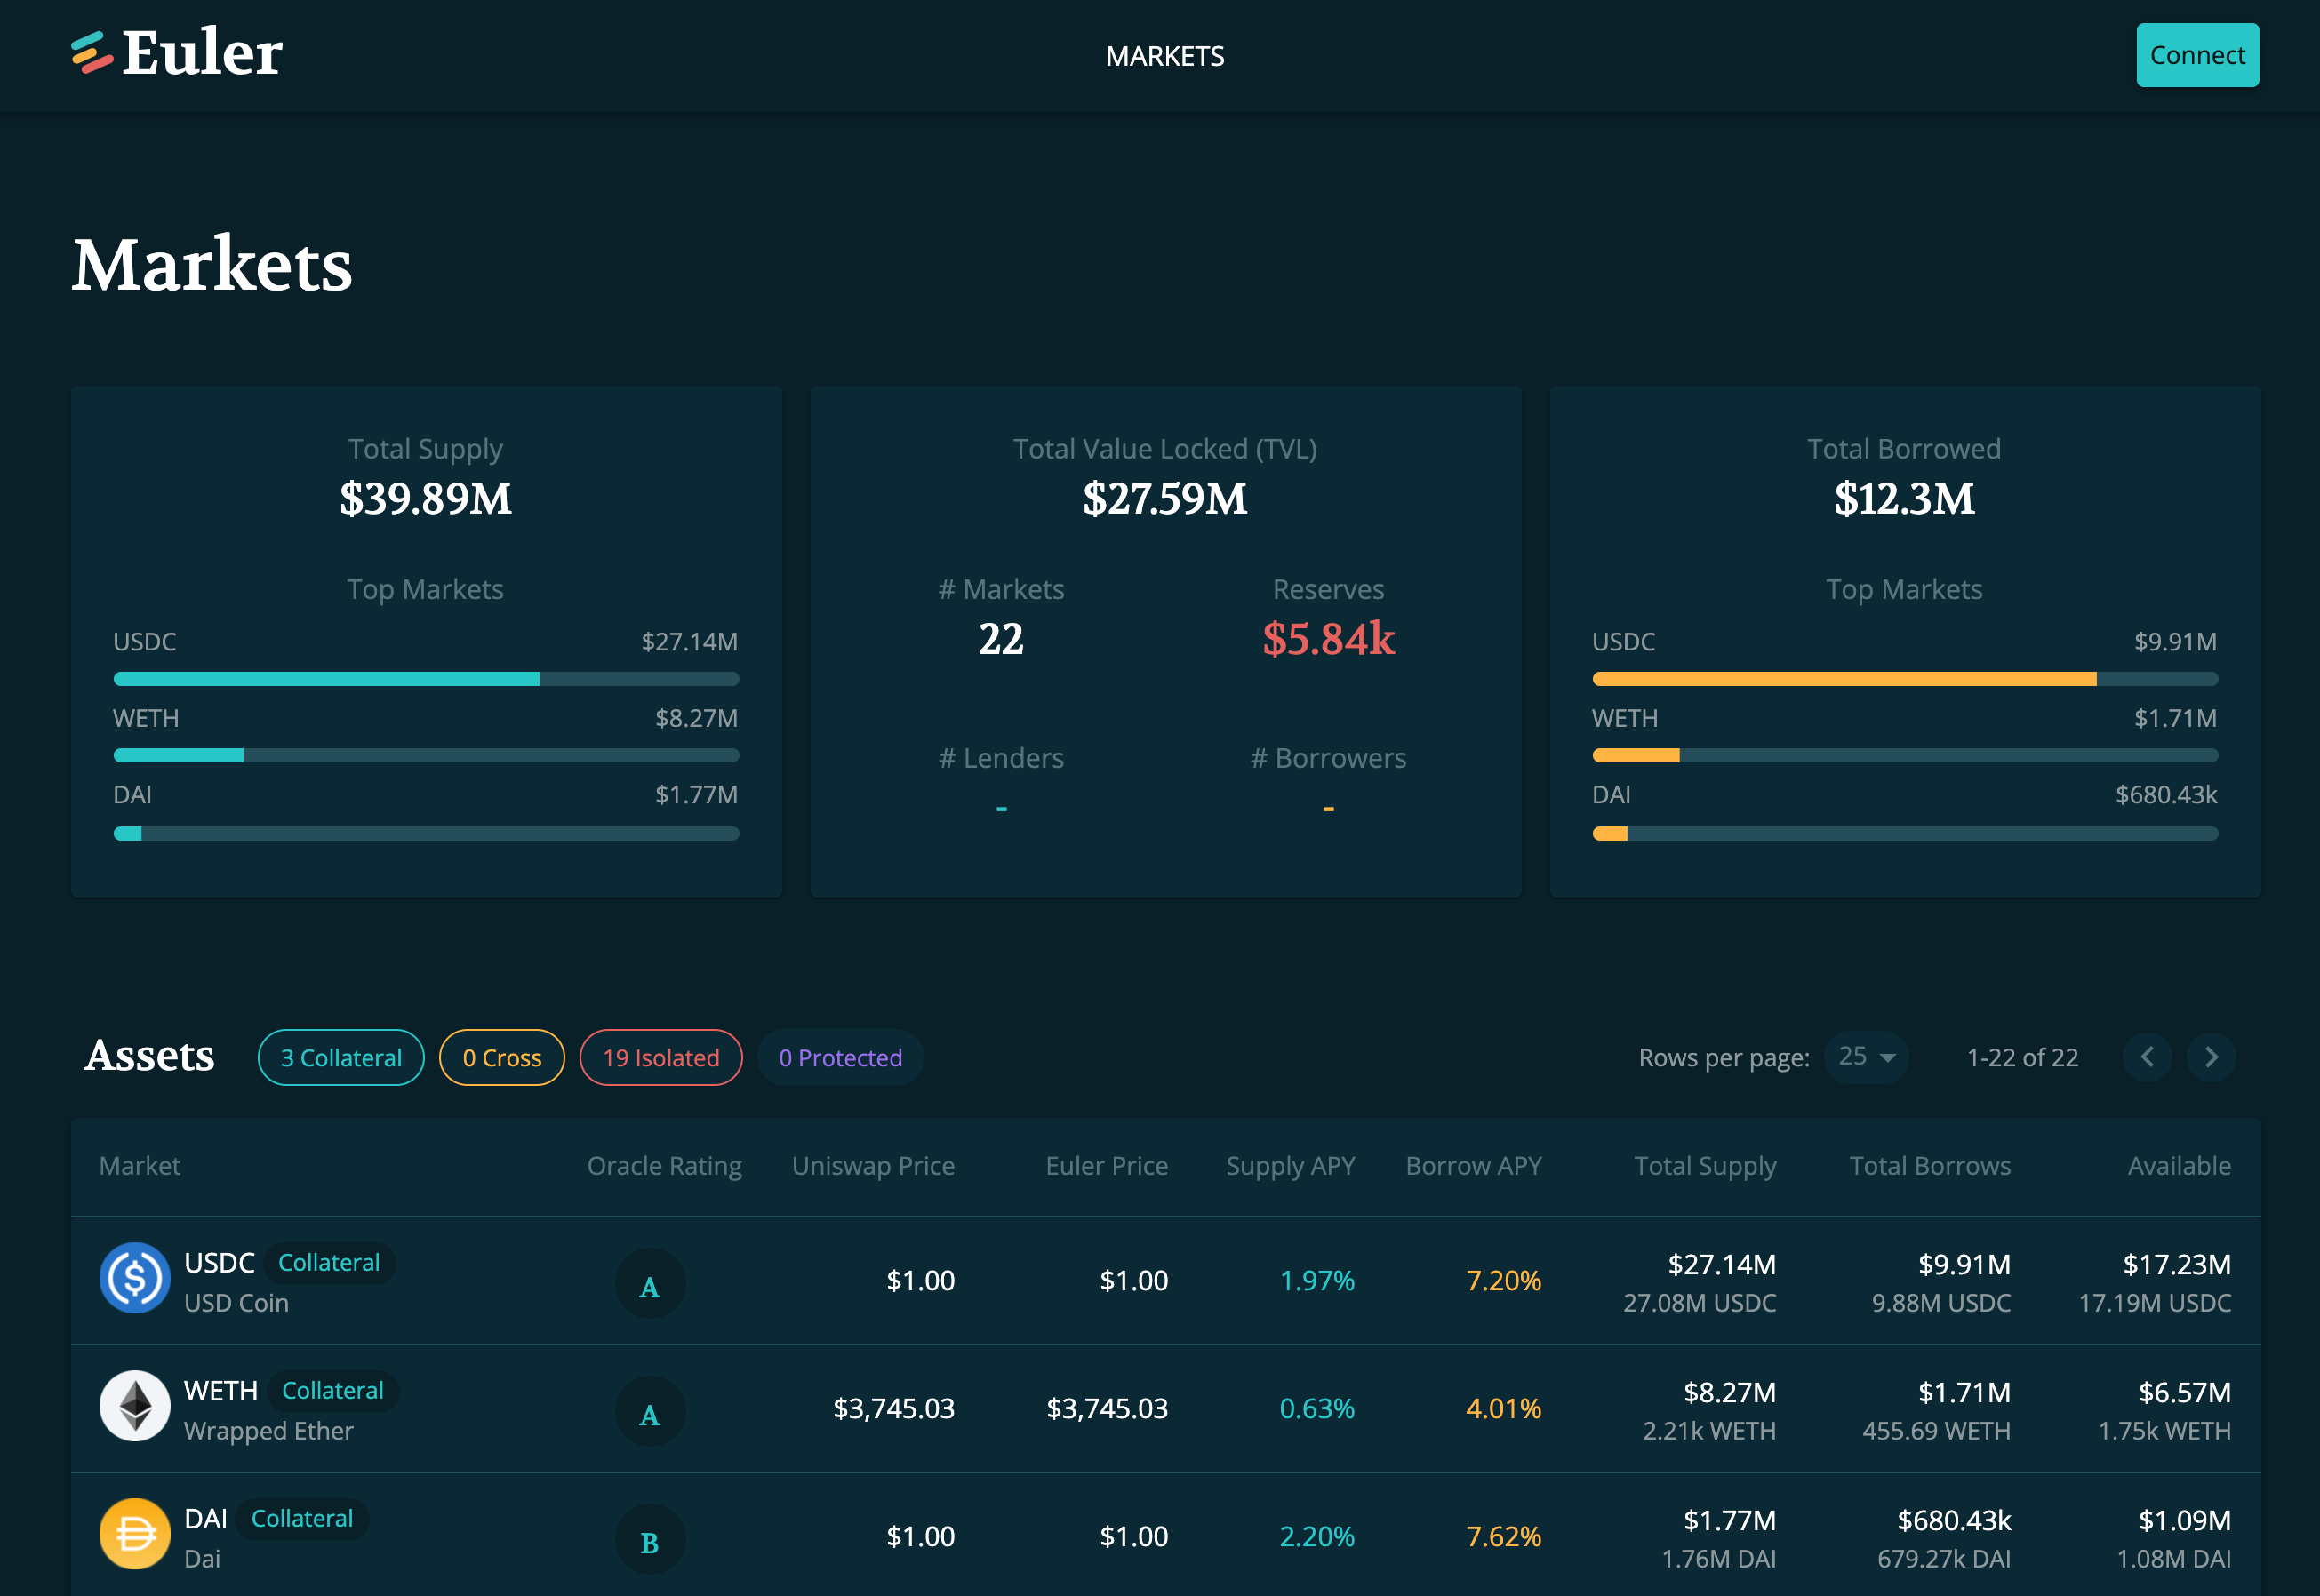Click the Collateral tag on USDC row
This screenshot has height=1596, width=2320.
(329, 1263)
